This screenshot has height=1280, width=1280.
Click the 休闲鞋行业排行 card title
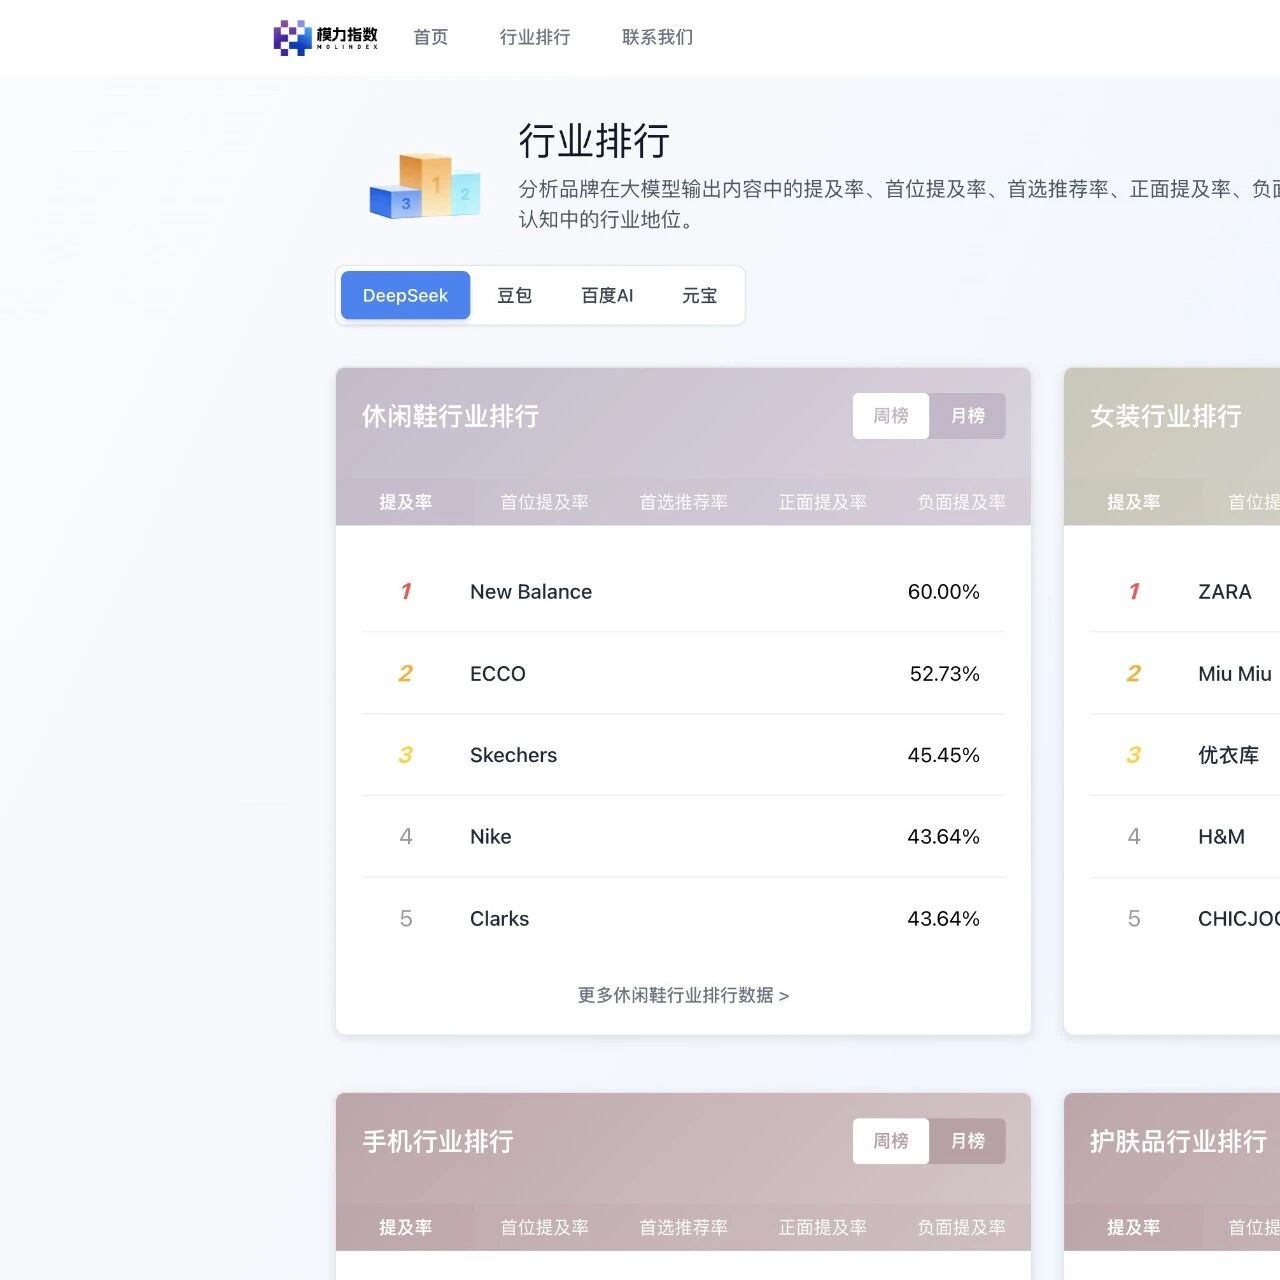pyautogui.click(x=450, y=415)
